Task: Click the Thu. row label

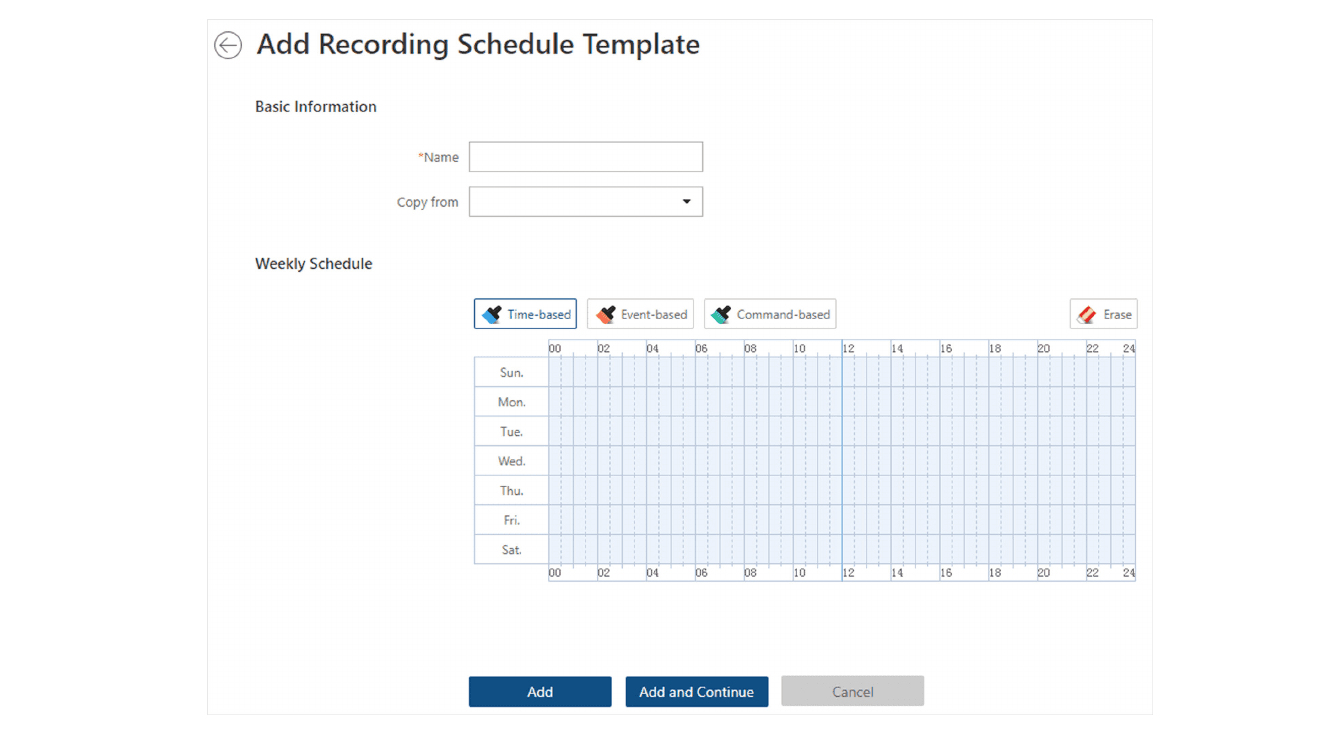Action: (511, 491)
